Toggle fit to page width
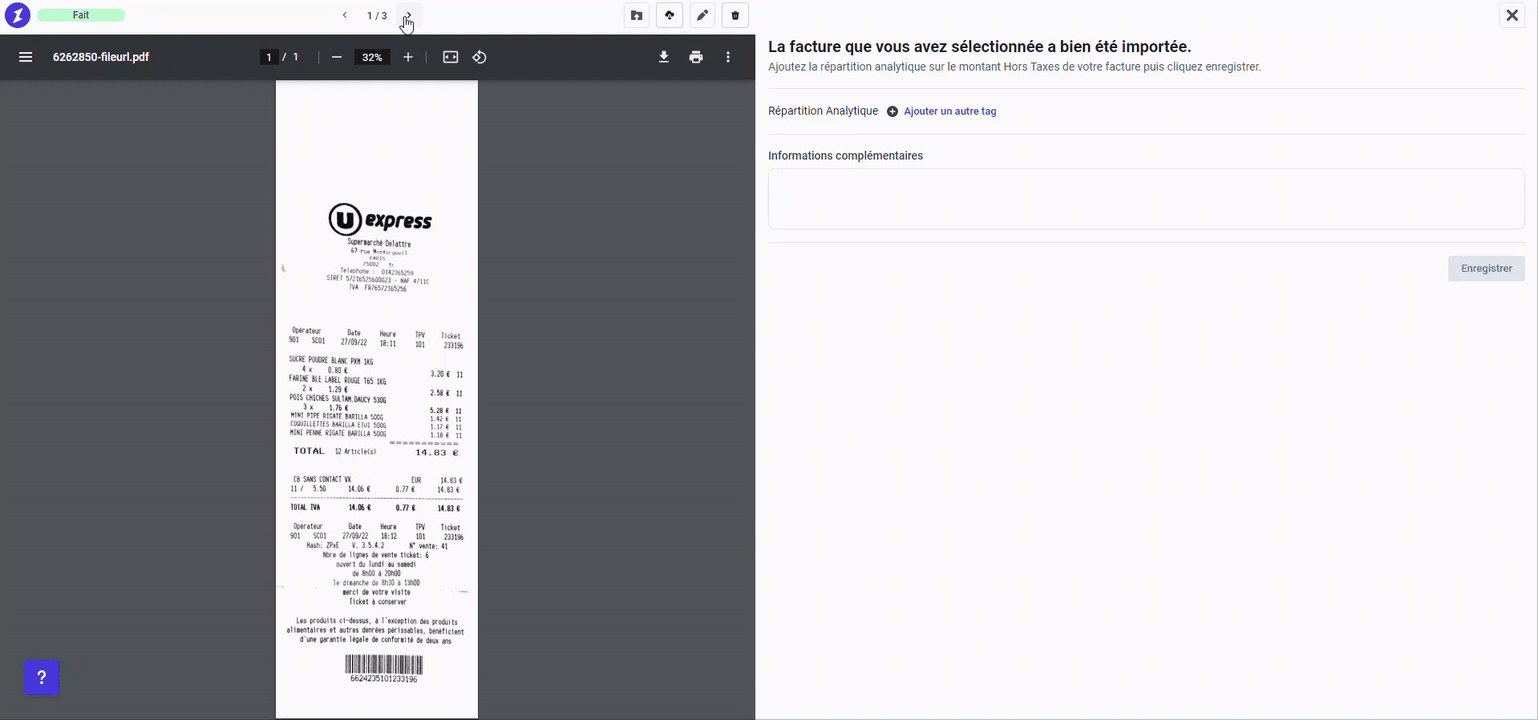Image resolution: width=1538 pixels, height=720 pixels. click(451, 57)
